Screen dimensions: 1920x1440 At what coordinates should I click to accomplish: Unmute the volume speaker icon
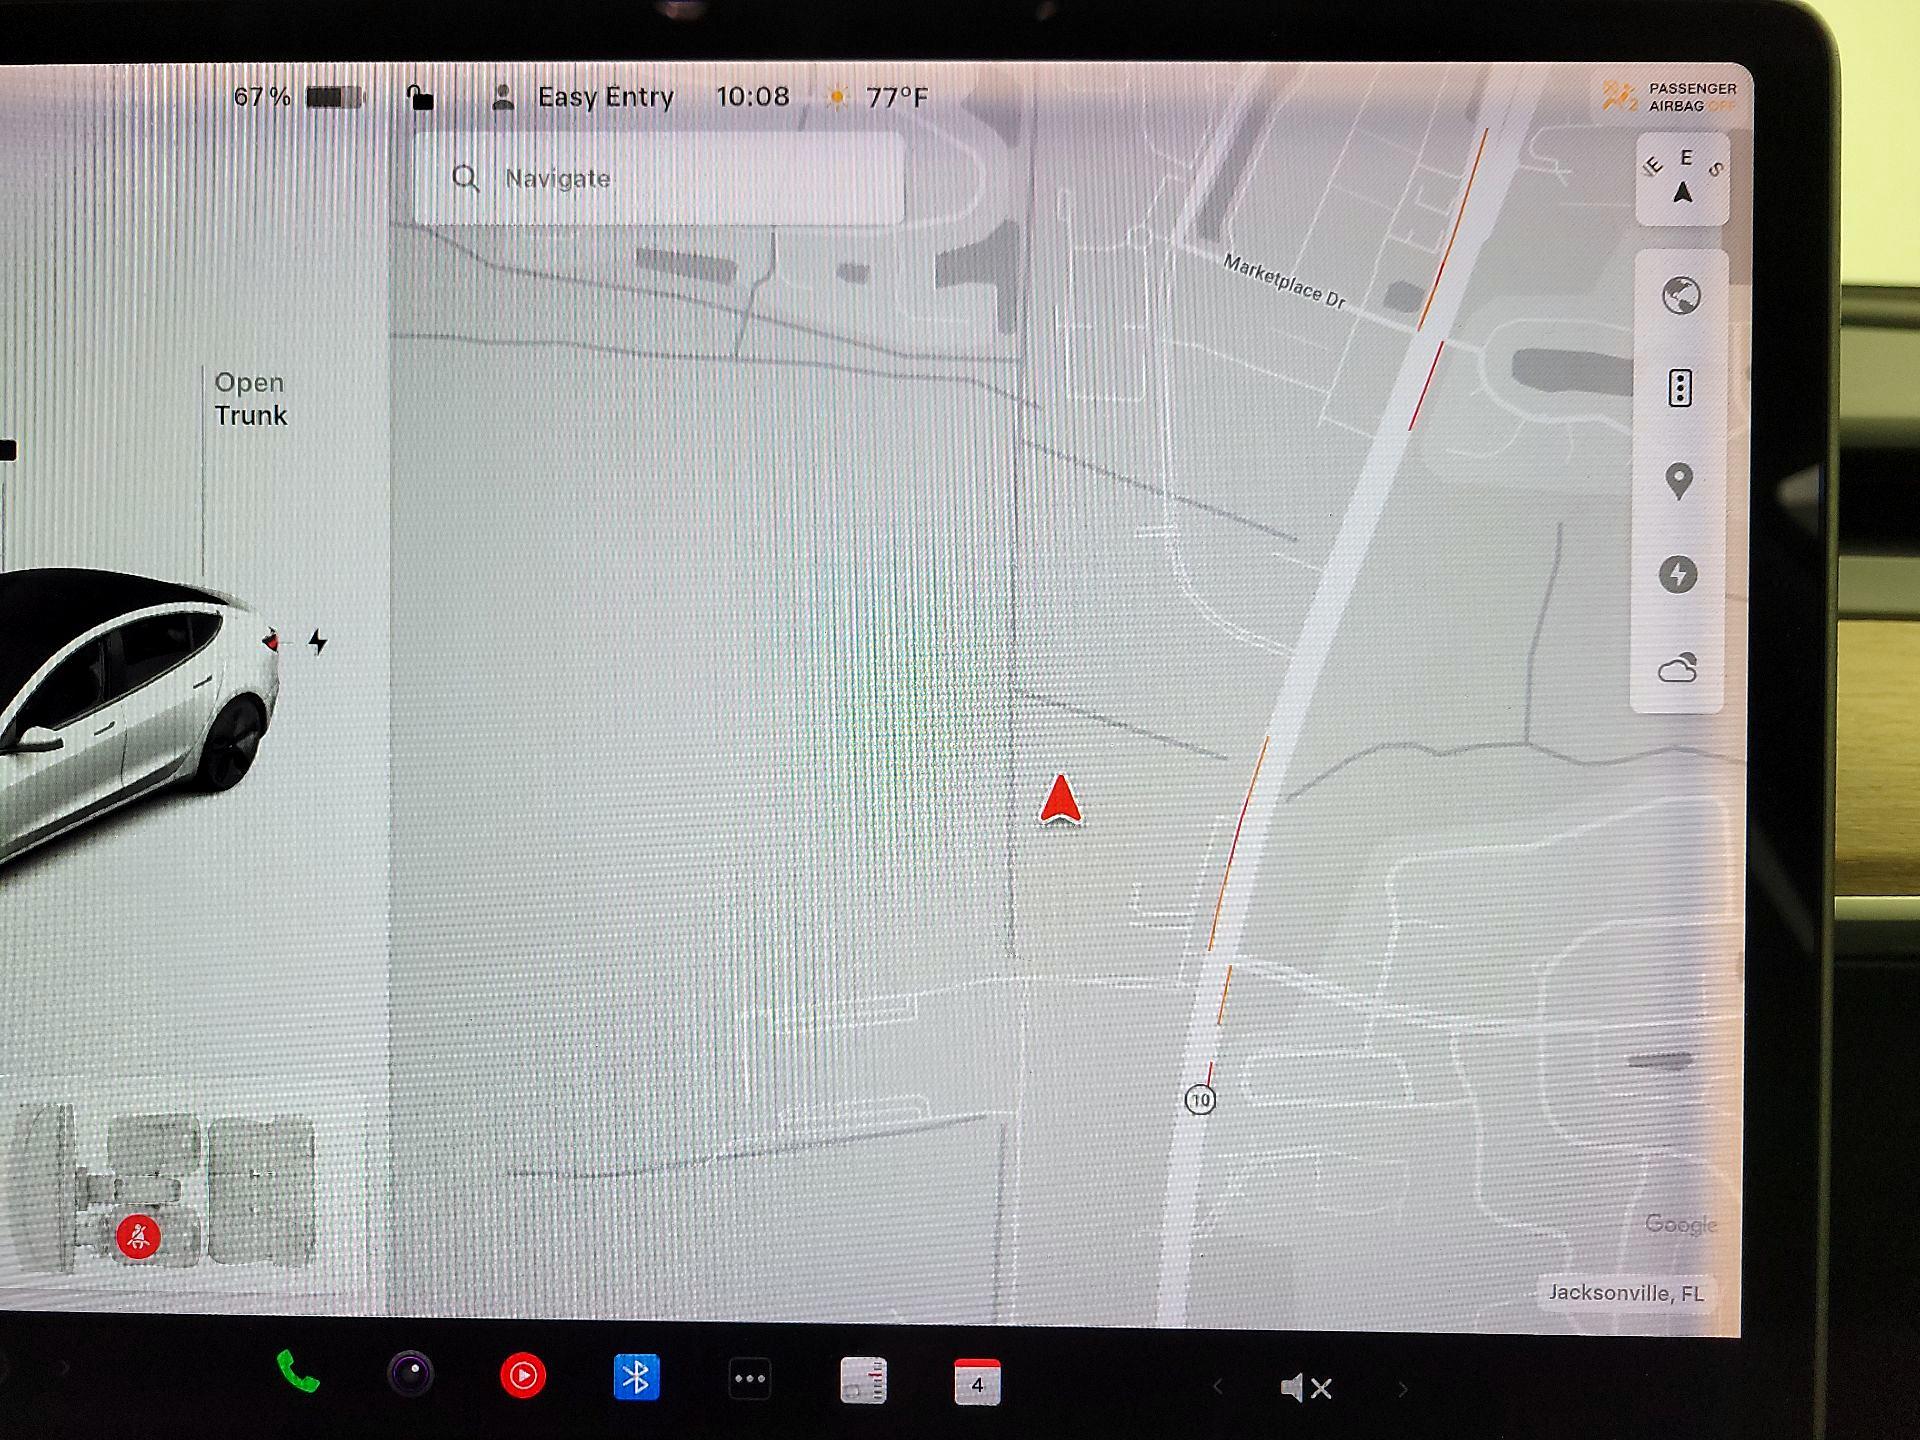coord(1305,1388)
